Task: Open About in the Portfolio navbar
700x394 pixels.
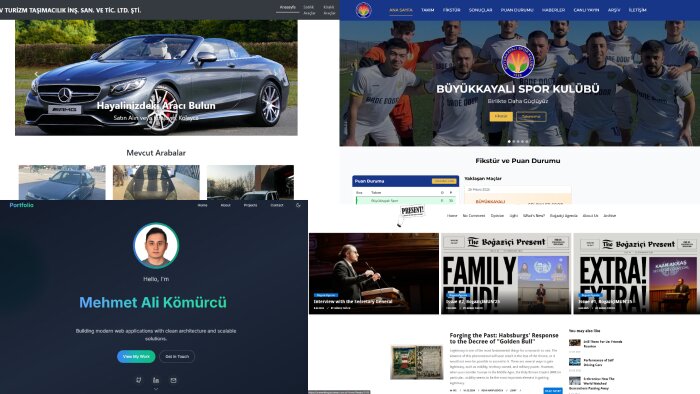Action: click(225, 205)
